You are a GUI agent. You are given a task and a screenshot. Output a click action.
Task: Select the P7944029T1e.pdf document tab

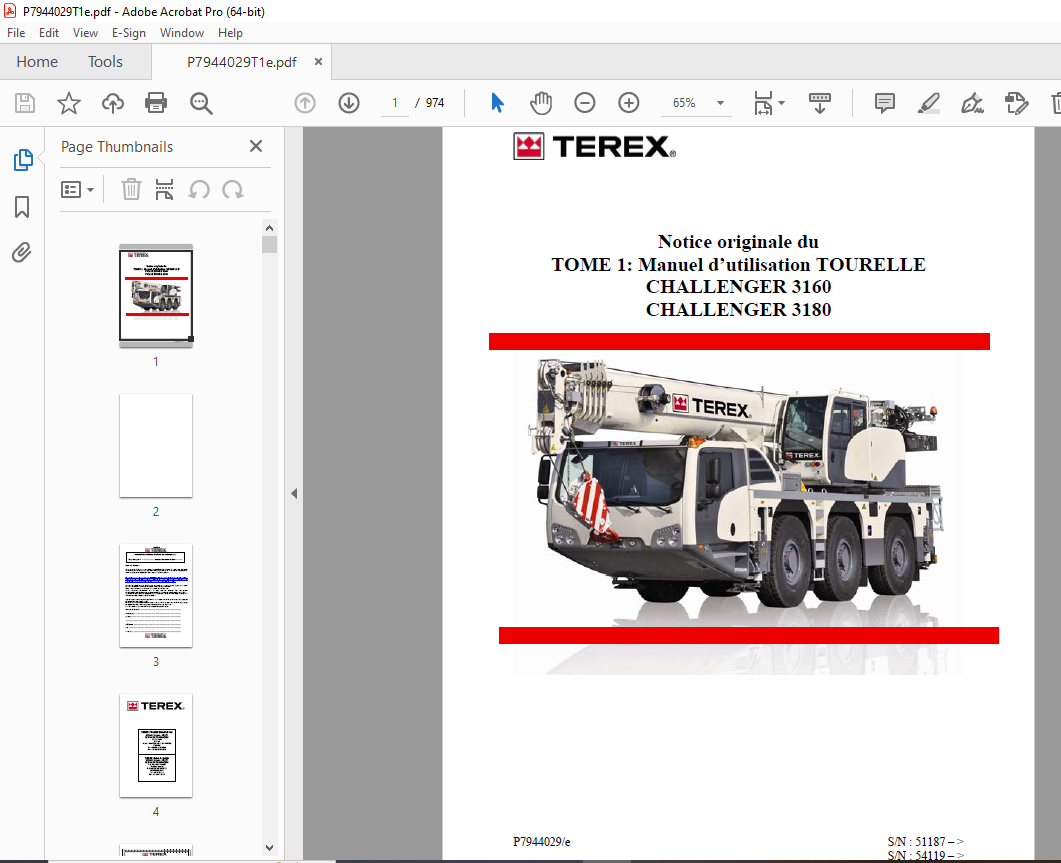click(242, 62)
